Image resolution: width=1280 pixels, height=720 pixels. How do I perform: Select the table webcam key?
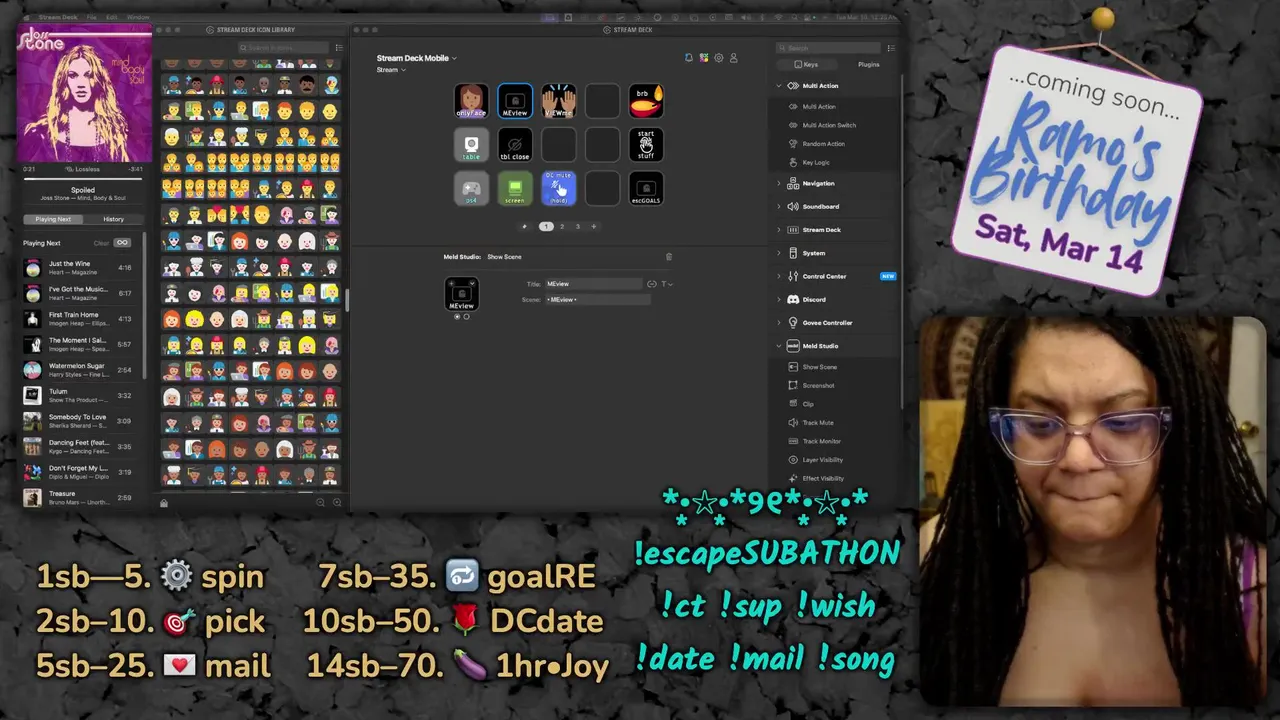tap(471, 145)
